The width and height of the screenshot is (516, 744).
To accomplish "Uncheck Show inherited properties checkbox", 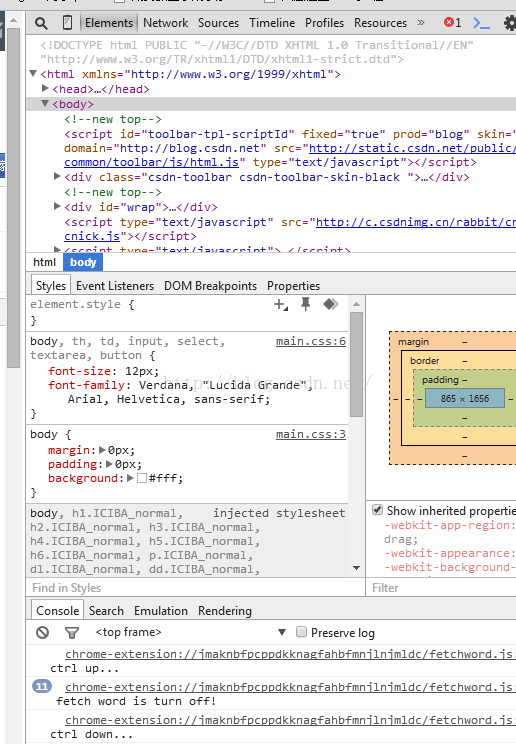I will 377,510.
